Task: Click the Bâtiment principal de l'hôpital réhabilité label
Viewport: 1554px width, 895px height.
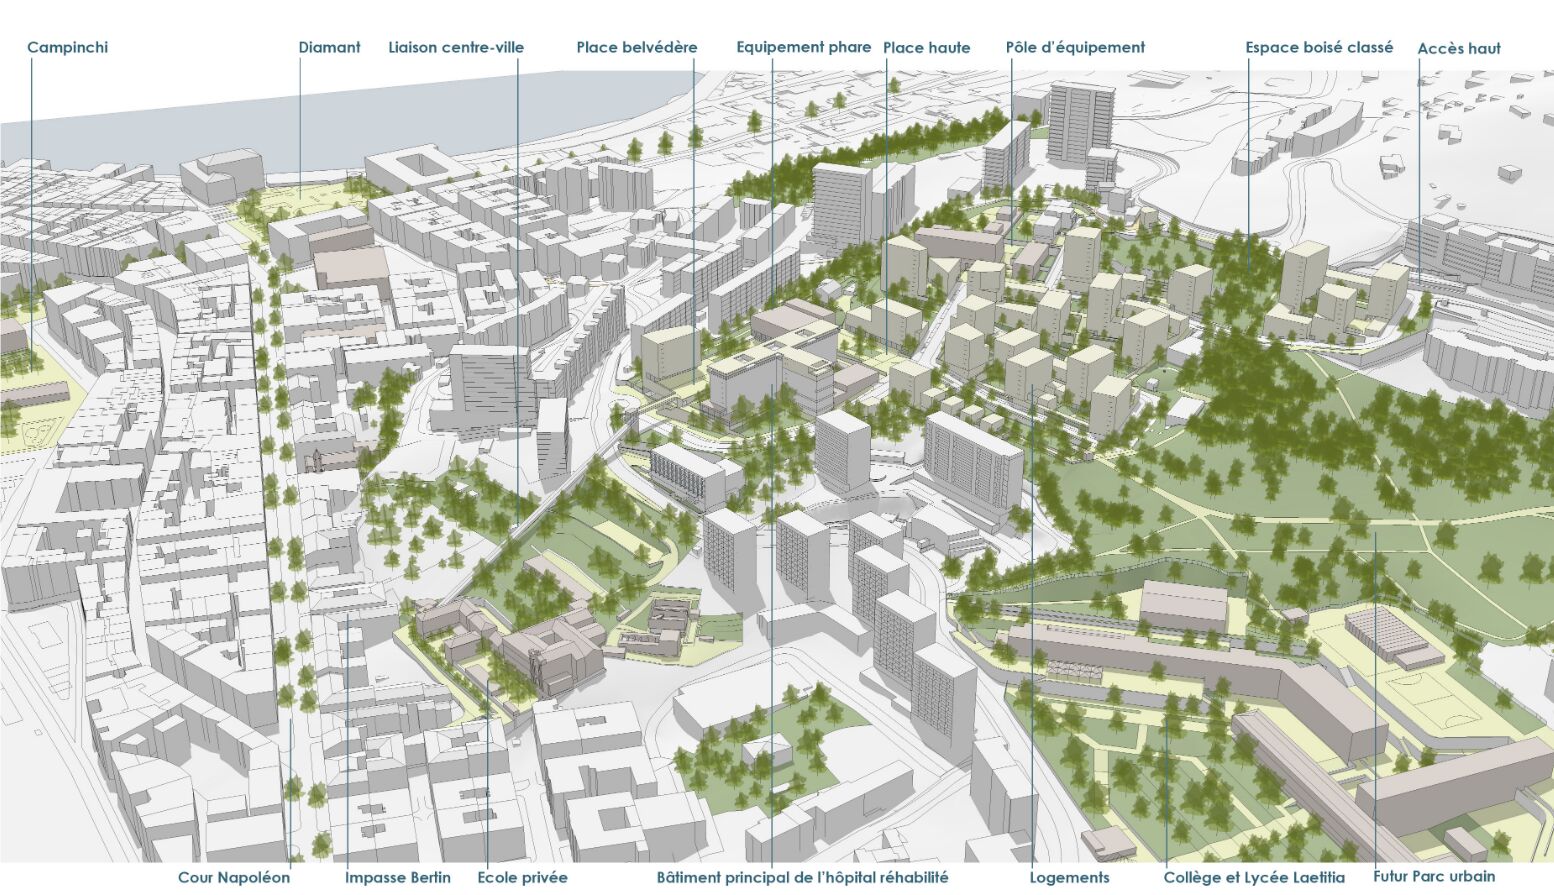Action: (802, 878)
